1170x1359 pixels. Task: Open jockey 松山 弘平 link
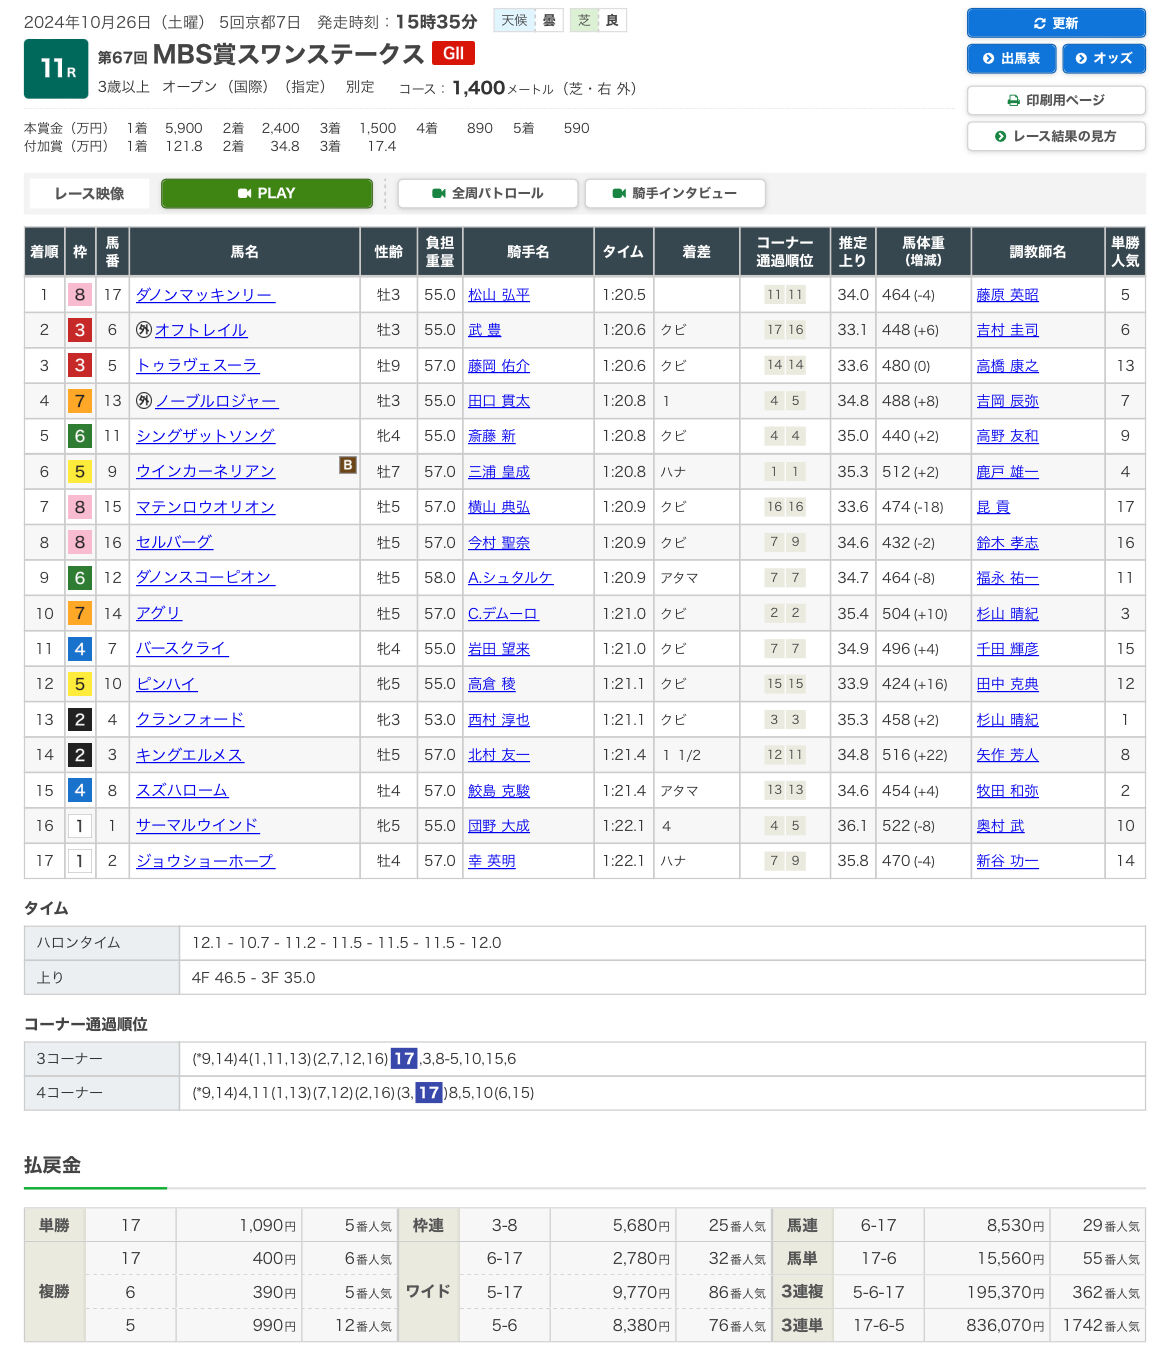tap(499, 295)
